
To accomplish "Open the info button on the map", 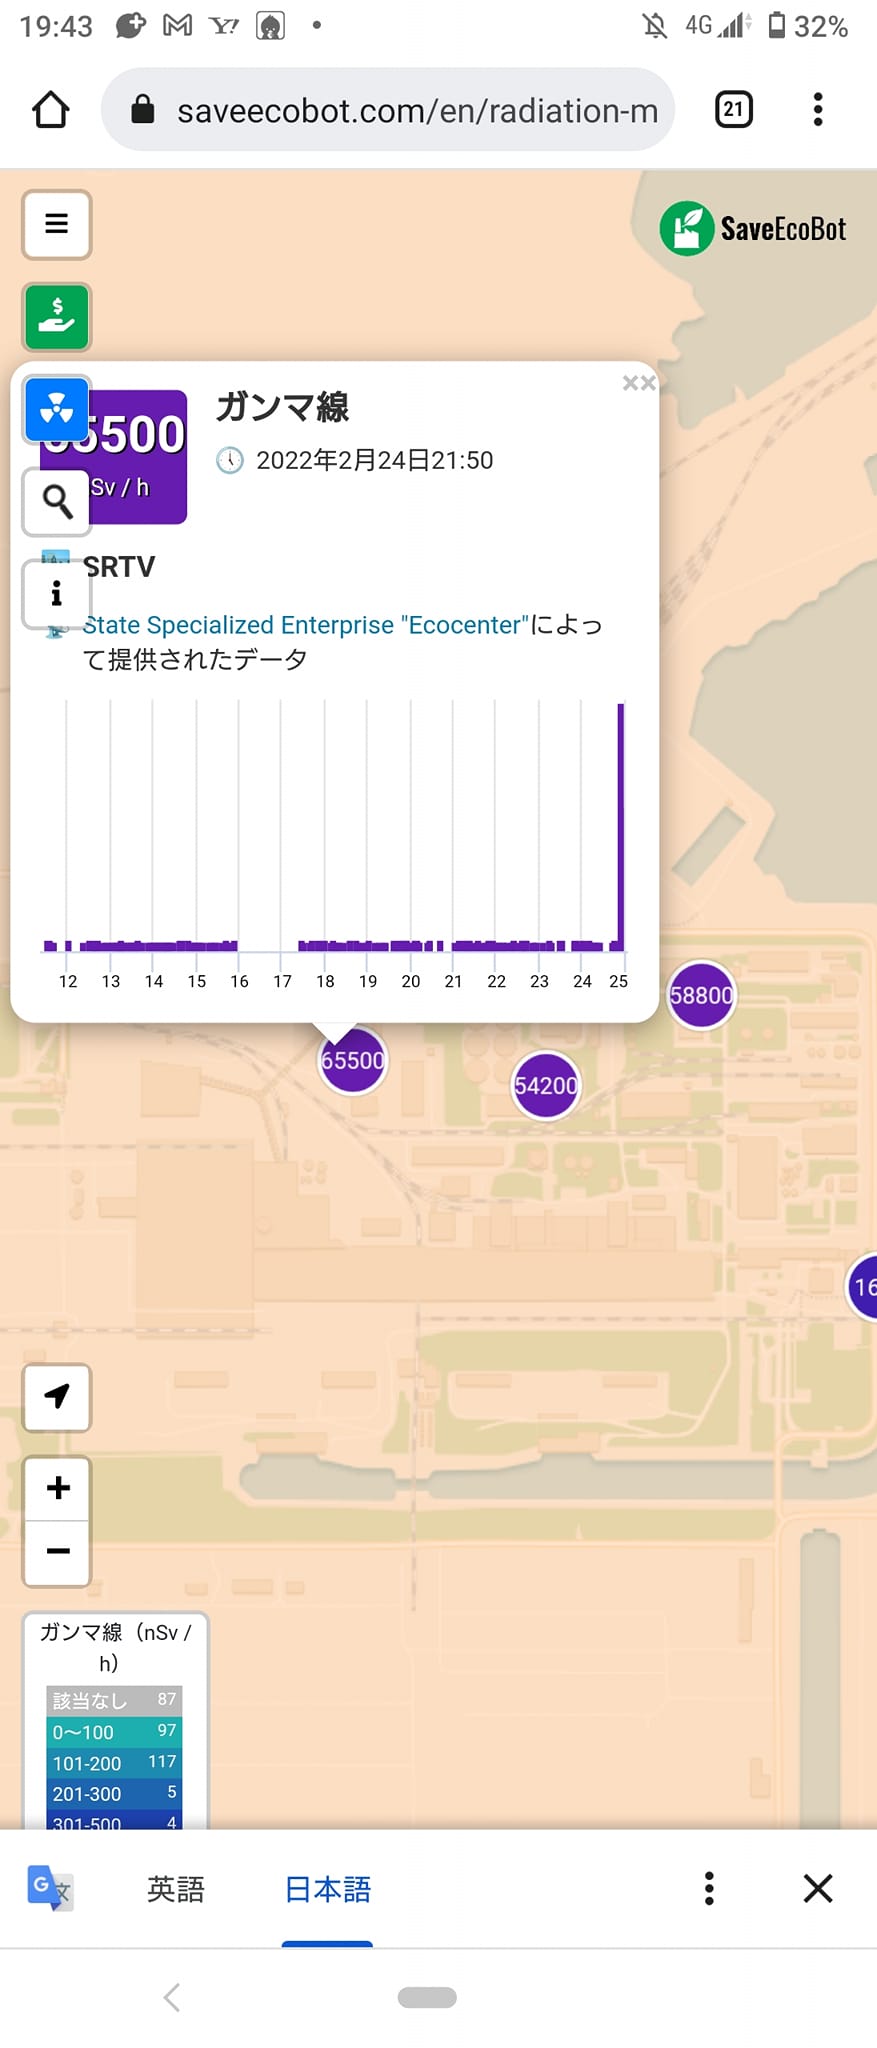I will 57,594.
